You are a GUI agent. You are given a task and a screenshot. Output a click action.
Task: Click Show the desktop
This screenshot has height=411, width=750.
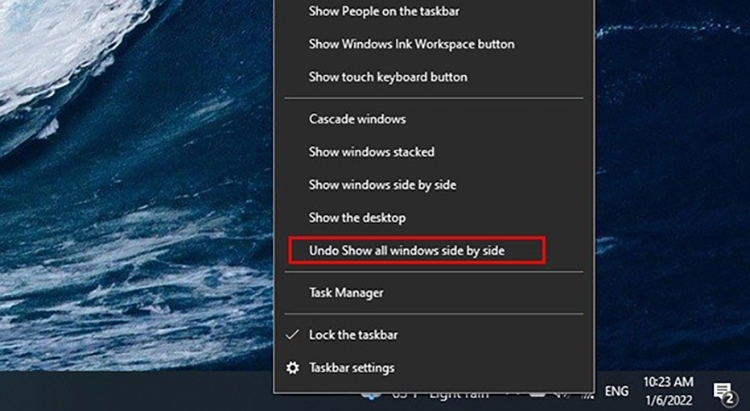click(x=357, y=217)
